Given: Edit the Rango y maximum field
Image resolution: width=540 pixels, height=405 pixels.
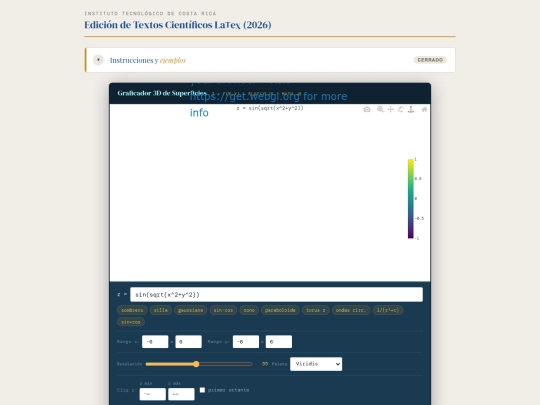Looking at the screenshot, I should [279, 342].
